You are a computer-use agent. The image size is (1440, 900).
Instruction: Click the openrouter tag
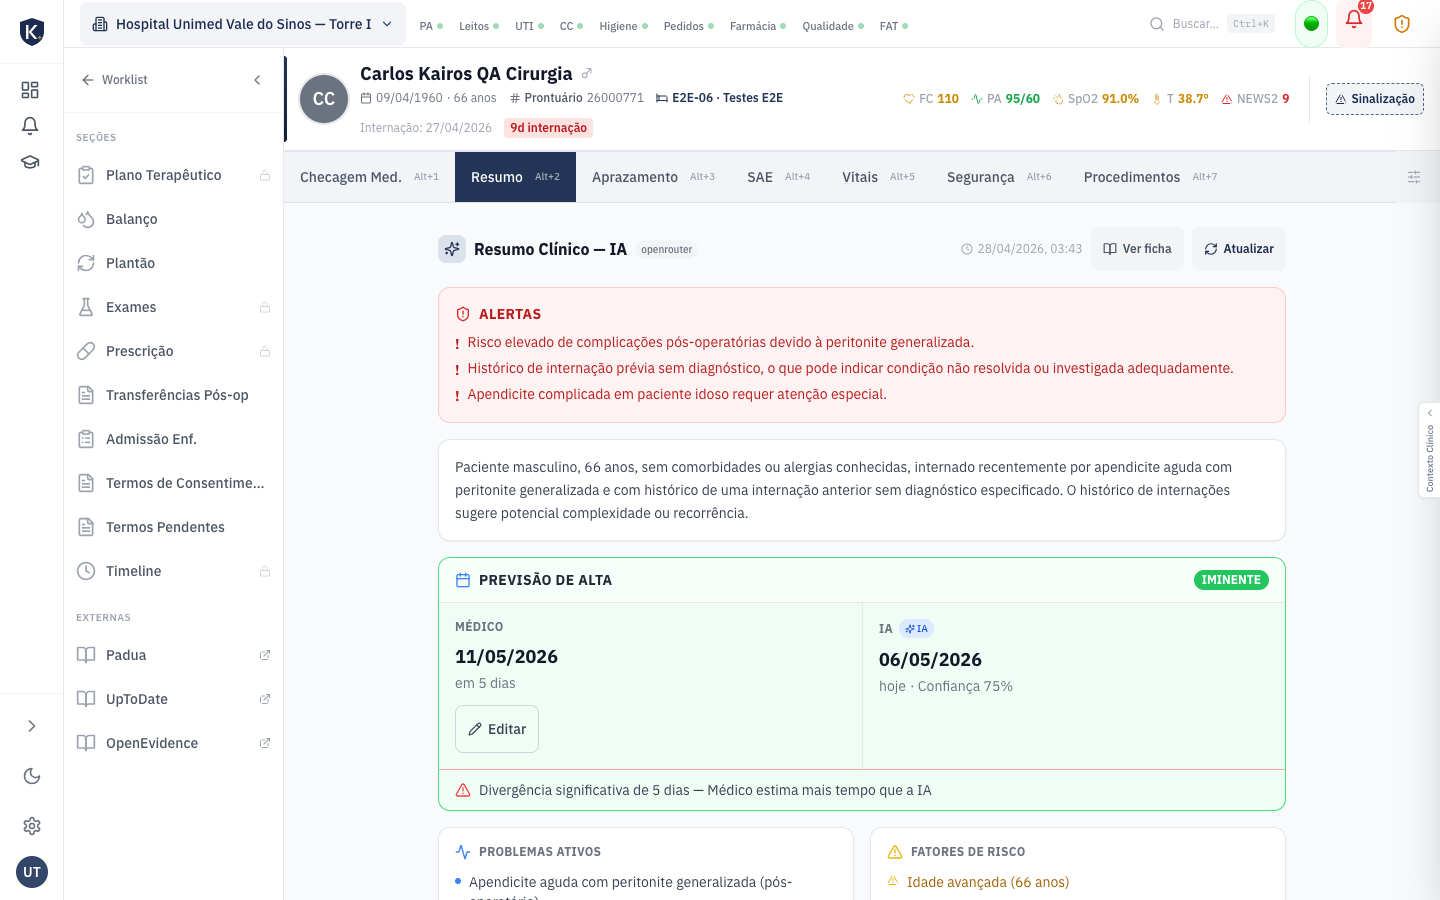click(667, 250)
